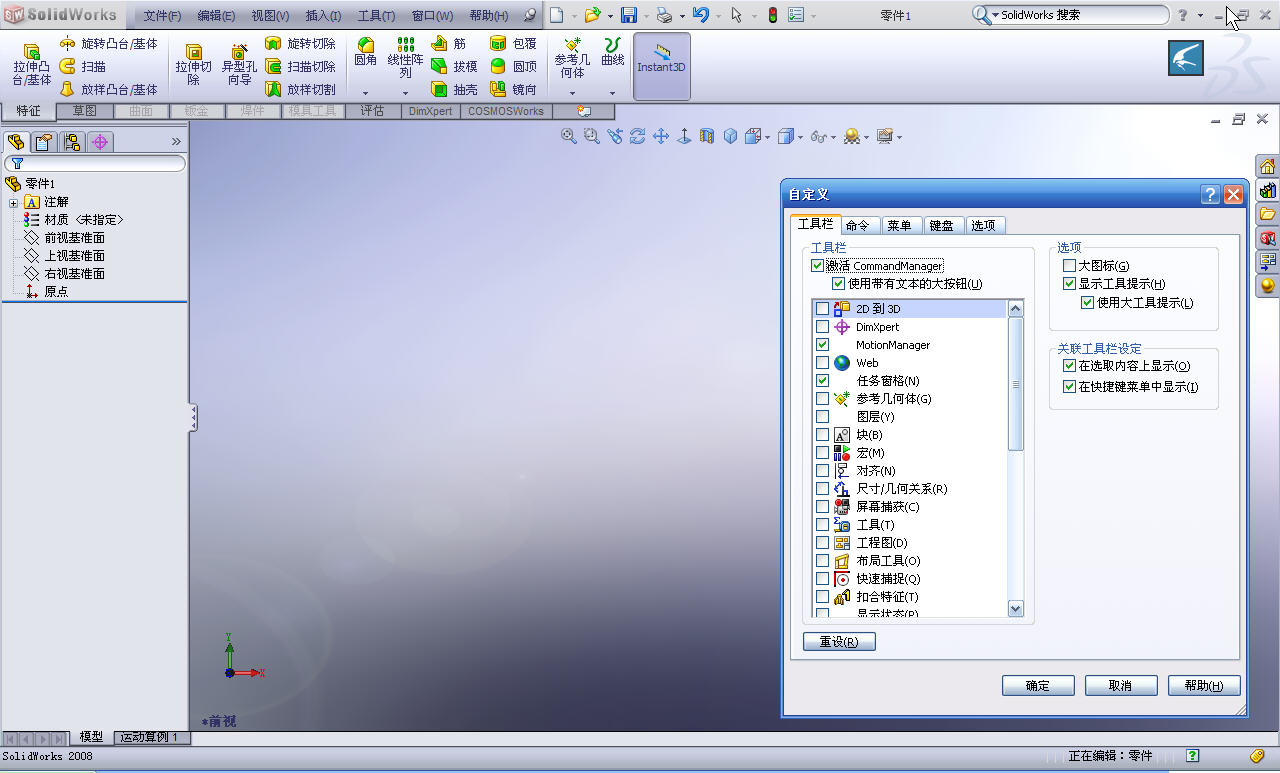
Task: Select the 包覆 wrap tool
Action: [513, 44]
